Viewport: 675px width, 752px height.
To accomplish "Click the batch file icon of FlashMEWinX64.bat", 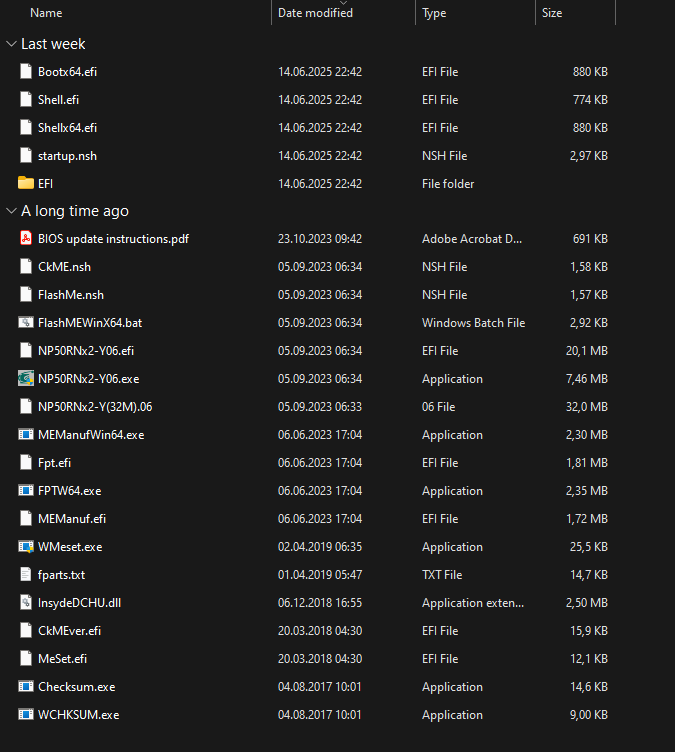I will pos(26,322).
